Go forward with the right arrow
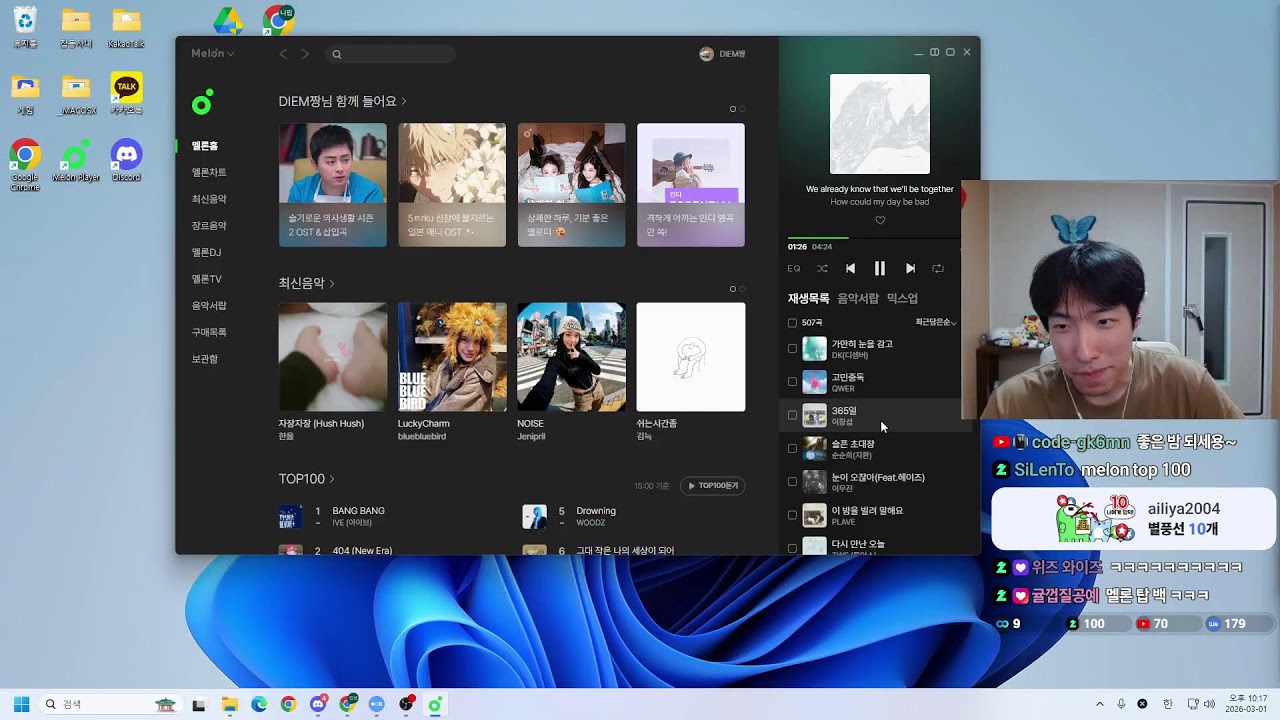 pos(305,54)
